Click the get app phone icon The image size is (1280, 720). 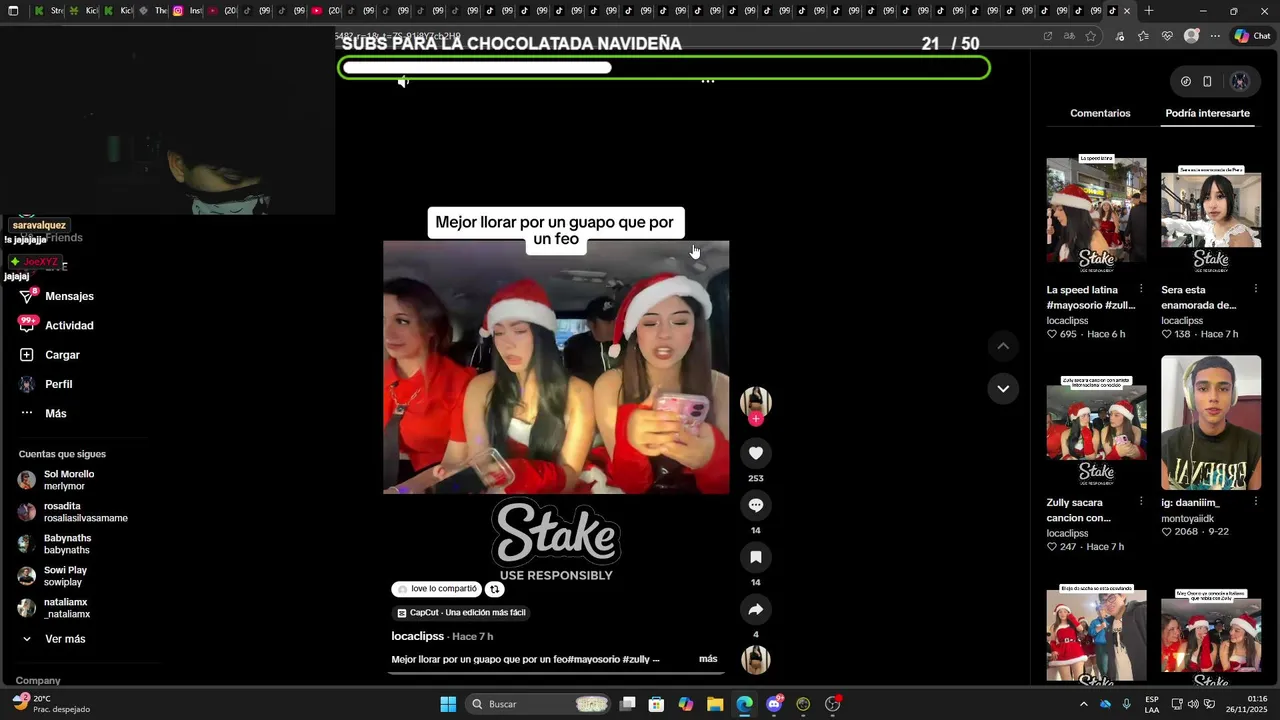[1207, 82]
